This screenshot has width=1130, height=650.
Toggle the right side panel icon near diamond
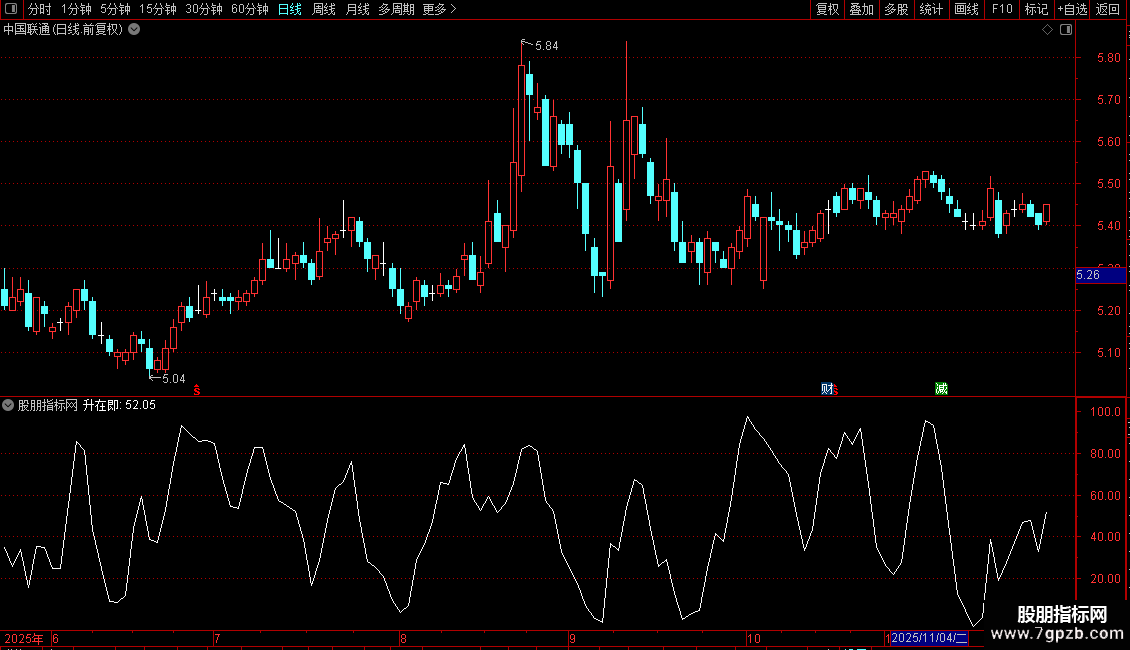click(x=1066, y=30)
